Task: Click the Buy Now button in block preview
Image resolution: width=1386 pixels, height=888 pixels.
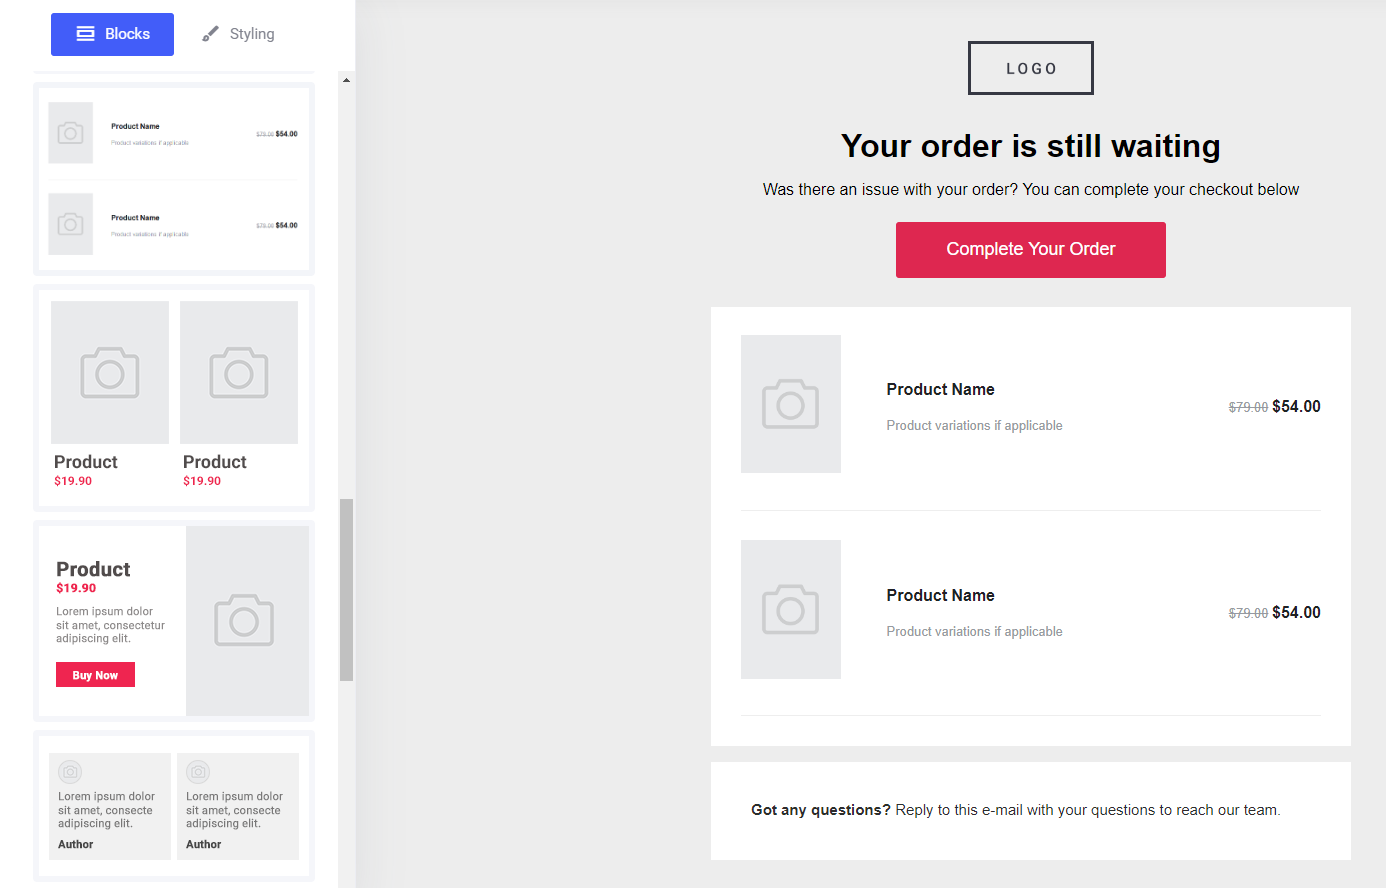Action: [x=95, y=675]
